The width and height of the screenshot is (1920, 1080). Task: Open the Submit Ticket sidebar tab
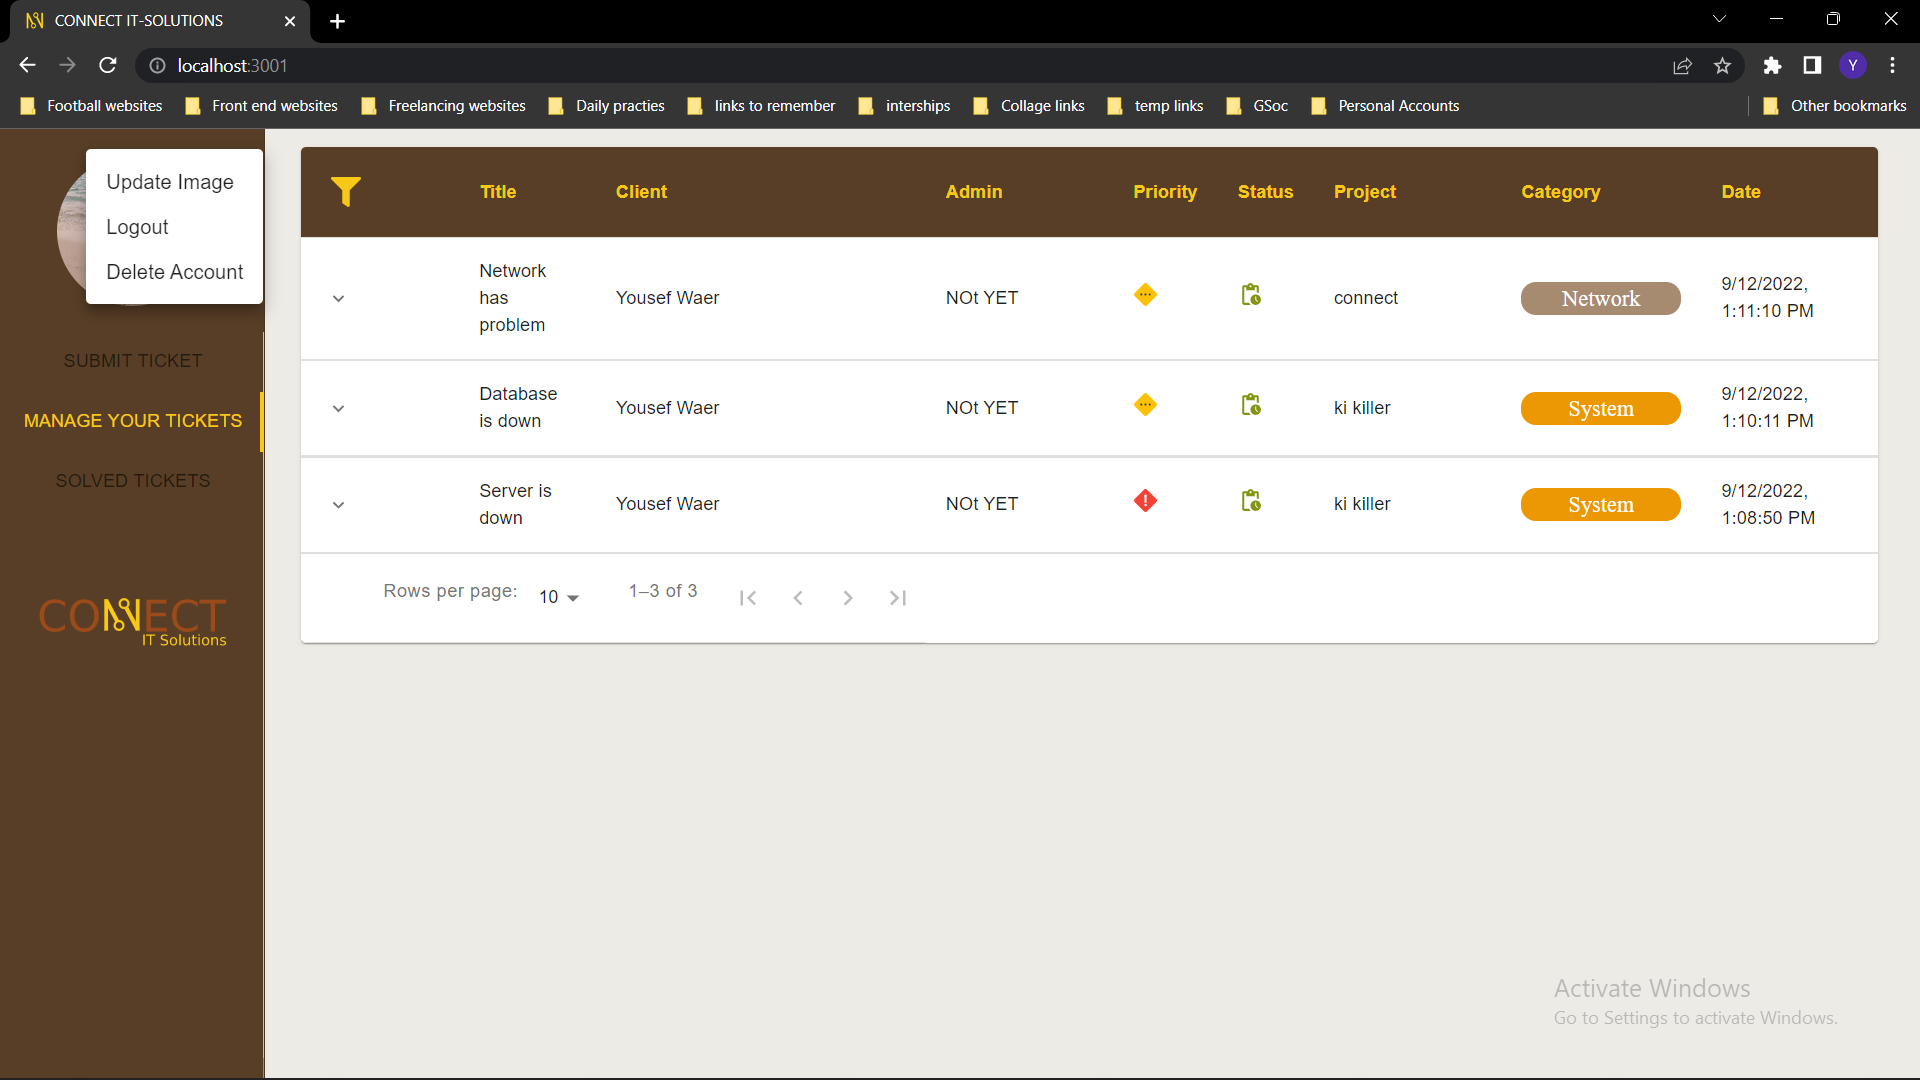pos(133,361)
